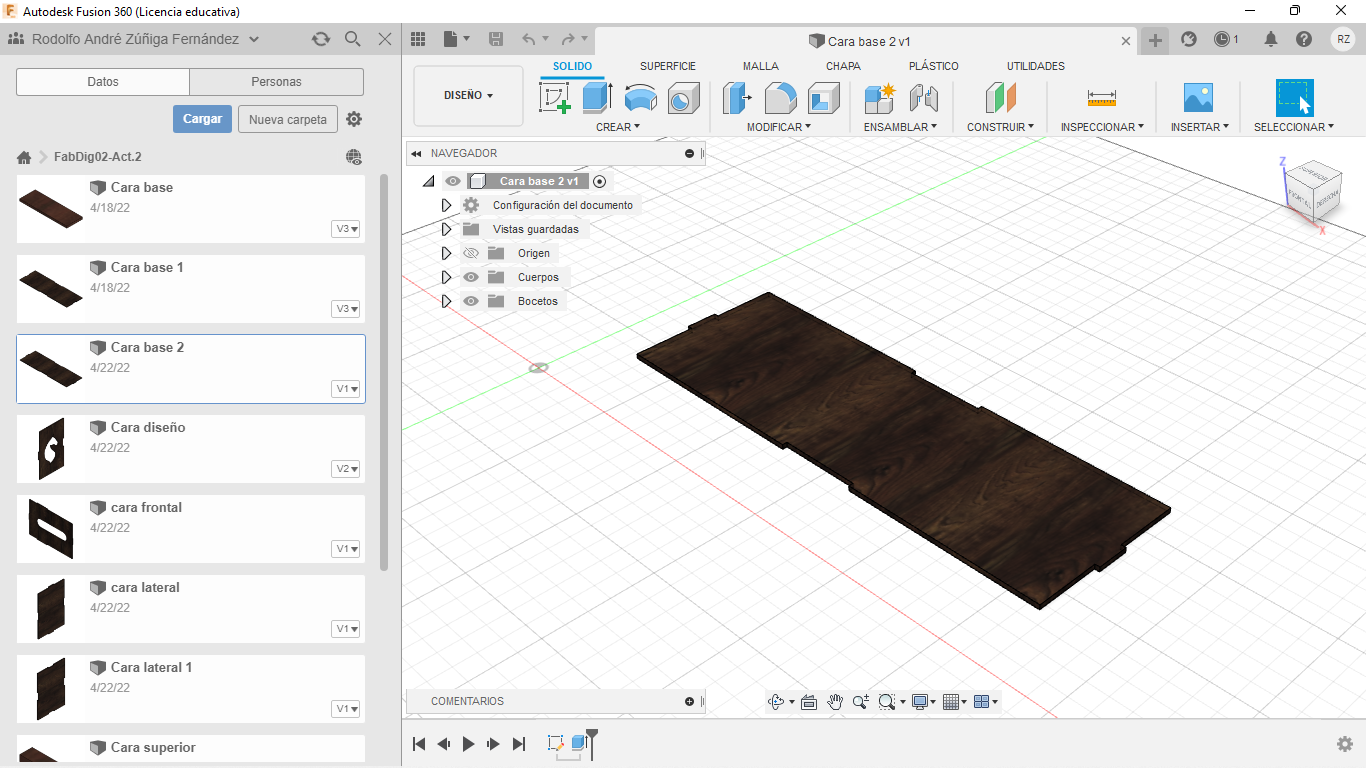
Task: Click the Cargar button
Action: [x=202, y=119]
